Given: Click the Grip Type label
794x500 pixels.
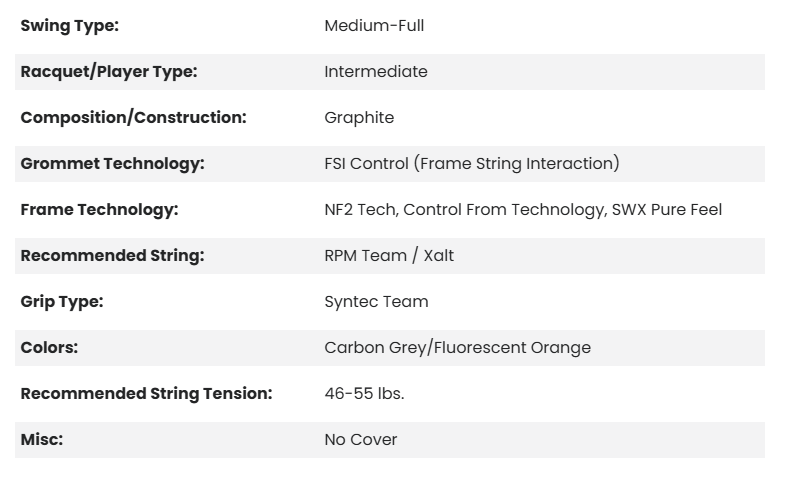Looking at the screenshot, I should [62, 302].
